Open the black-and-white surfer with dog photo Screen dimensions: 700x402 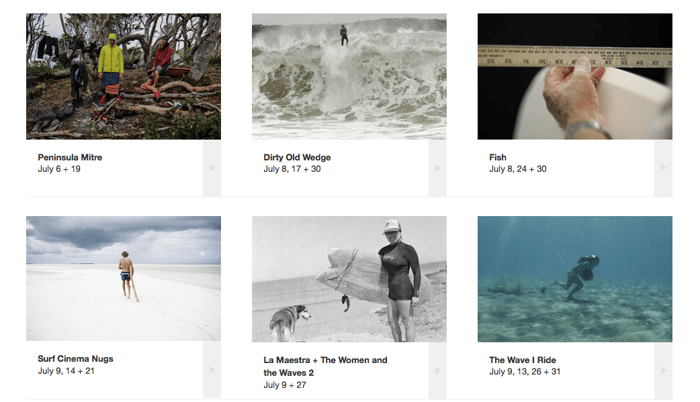click(349, 279)
